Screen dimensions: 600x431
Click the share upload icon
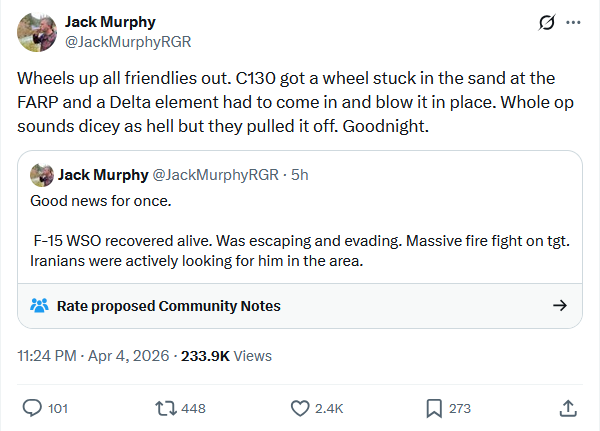tap(567, 408)
